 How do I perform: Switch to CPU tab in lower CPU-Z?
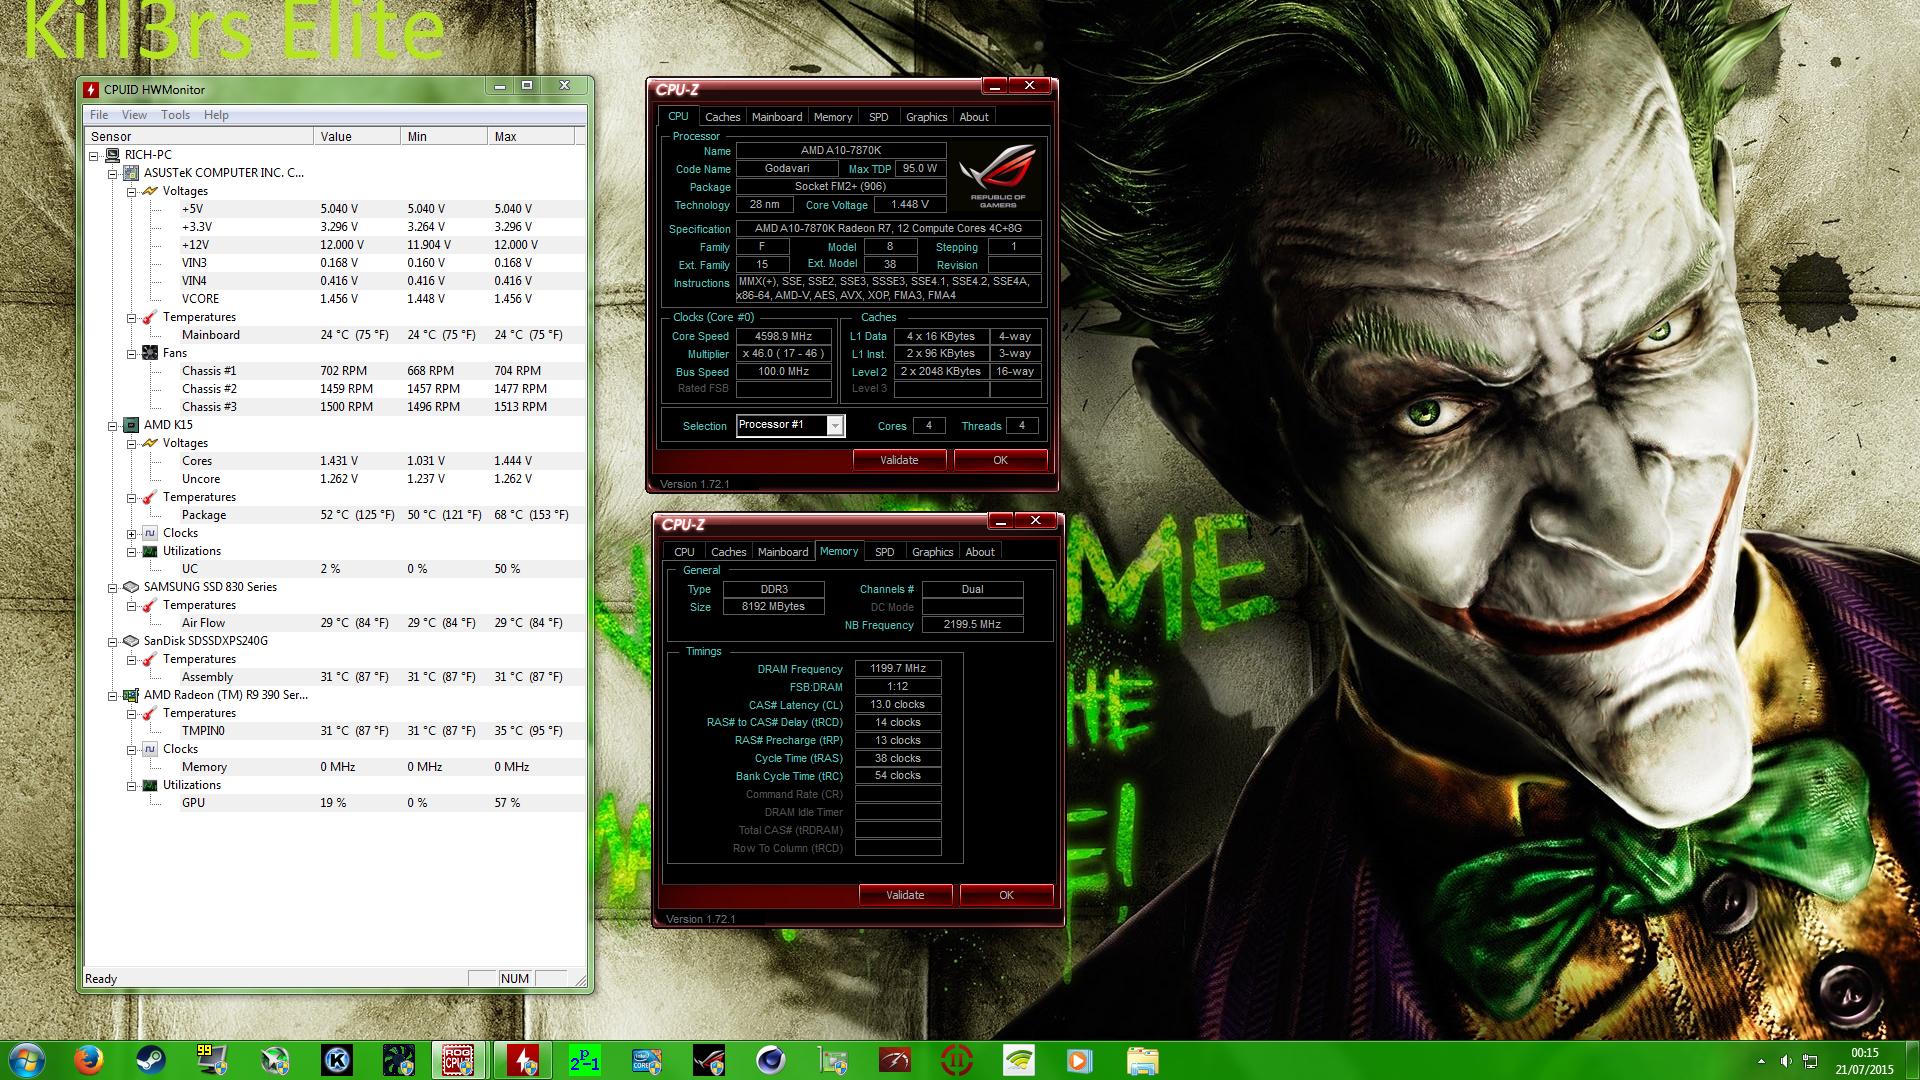click(684, 552)
